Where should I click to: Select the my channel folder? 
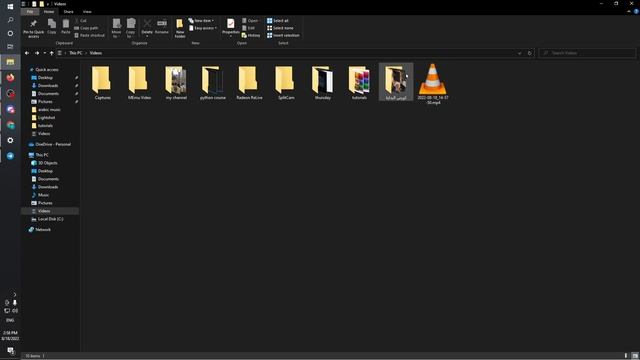[176, 82]
